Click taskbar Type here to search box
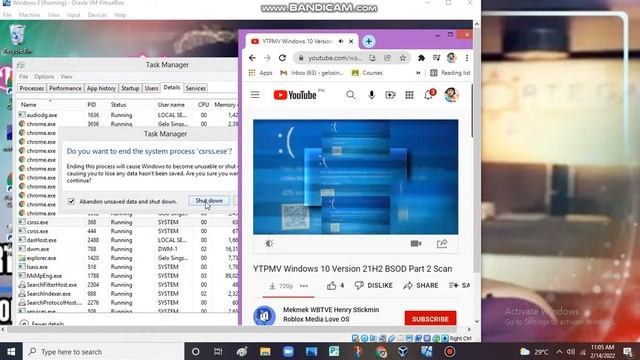Image resolution: width=640 pixels, height=360 pixels. click(104, 351)
